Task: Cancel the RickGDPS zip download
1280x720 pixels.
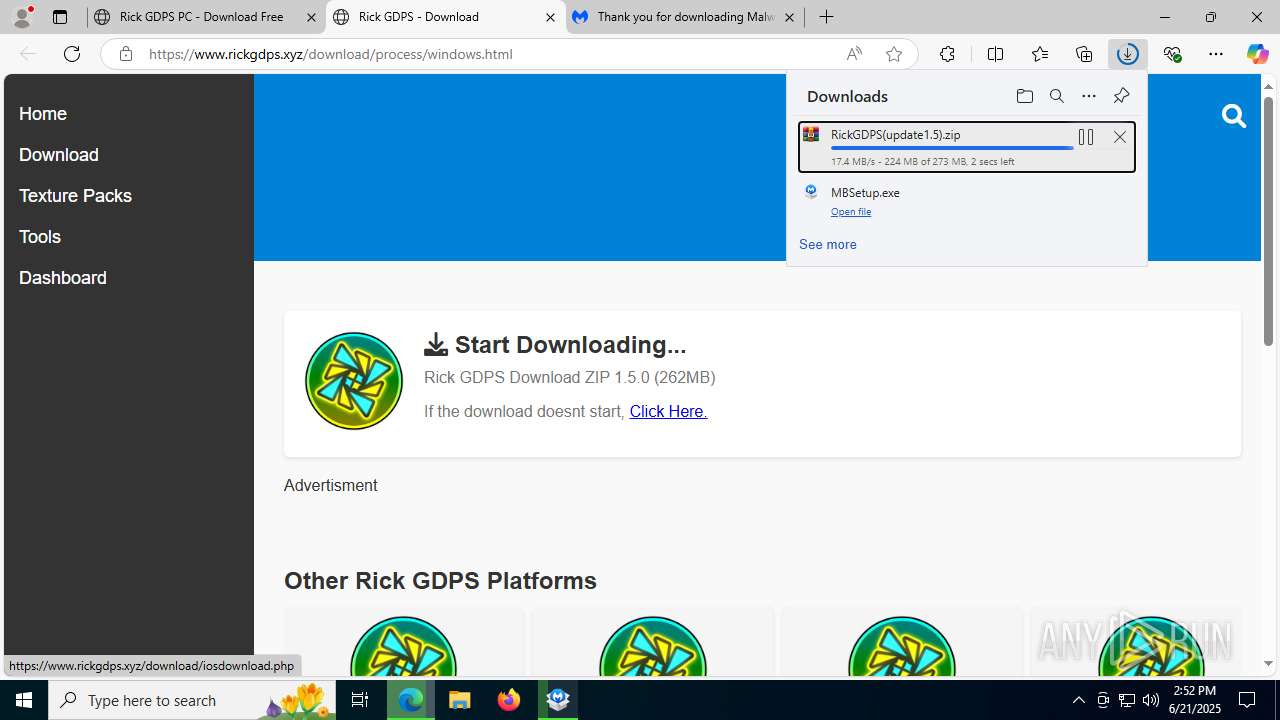Action: (x=1120, y=137)
